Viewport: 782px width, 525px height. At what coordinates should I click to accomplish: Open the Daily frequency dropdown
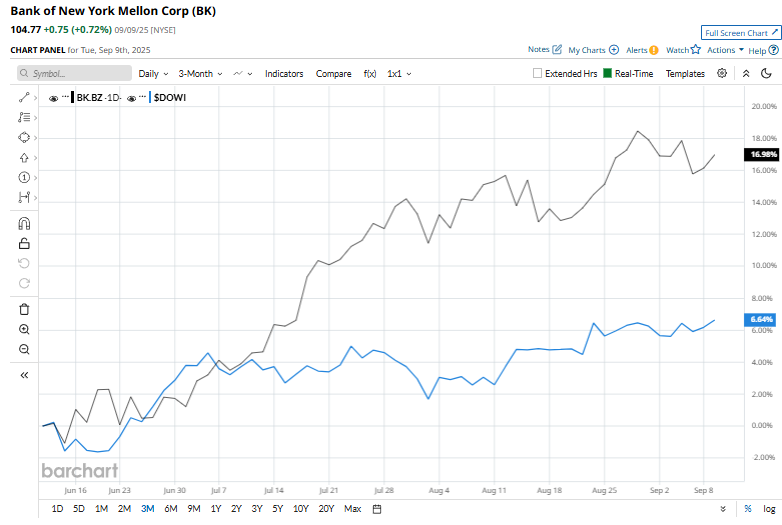click(154, 73)
